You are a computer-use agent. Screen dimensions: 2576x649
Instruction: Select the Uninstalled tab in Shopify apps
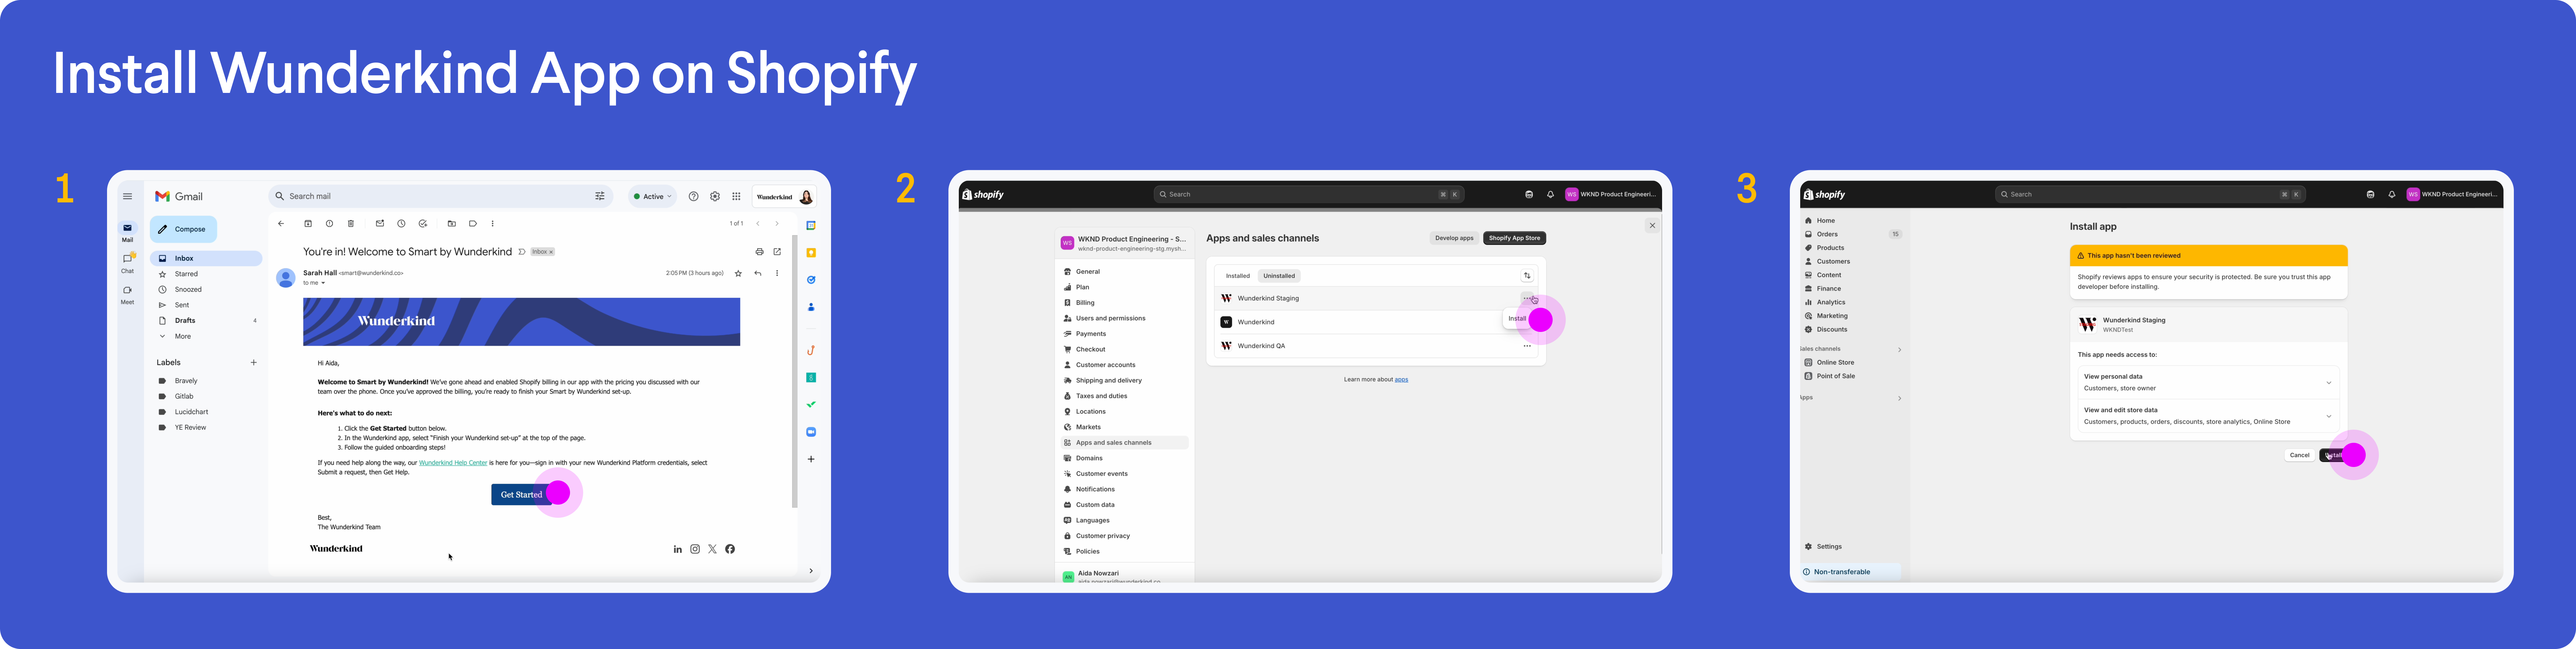(1279, 276)
